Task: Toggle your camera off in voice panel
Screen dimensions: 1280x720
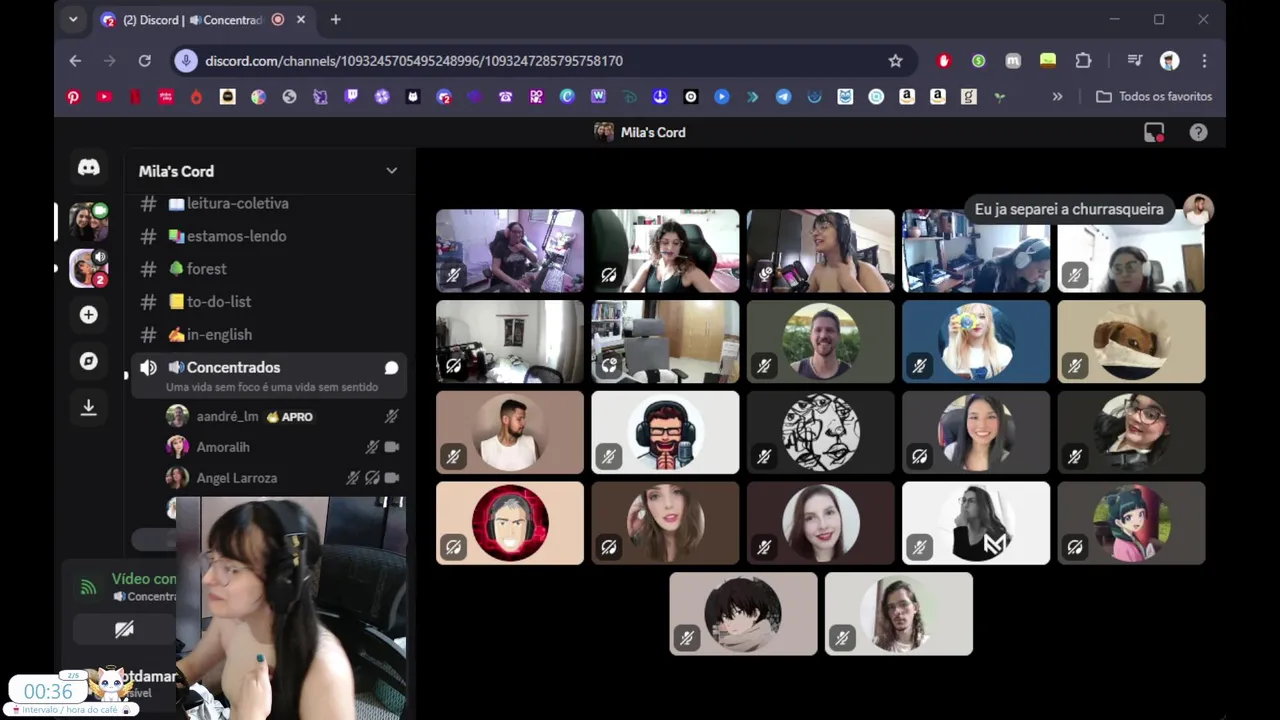Action: tap(124, 629)
